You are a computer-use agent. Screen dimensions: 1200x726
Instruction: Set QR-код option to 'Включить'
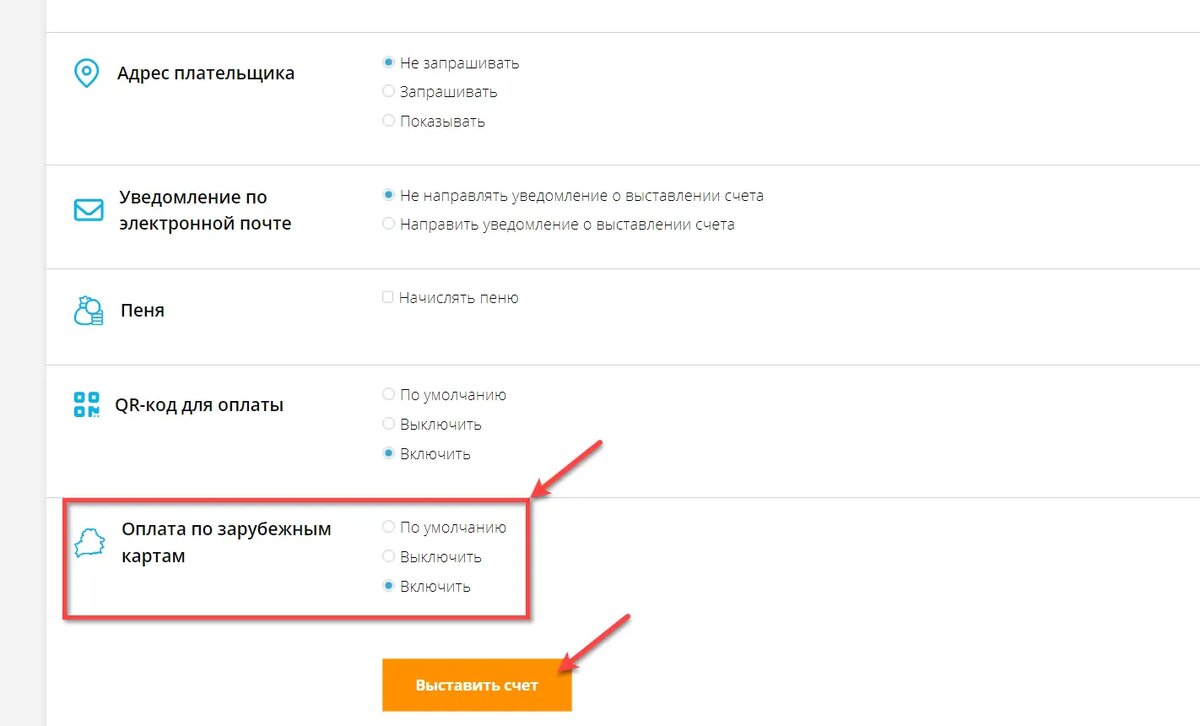tap(389, 454)
